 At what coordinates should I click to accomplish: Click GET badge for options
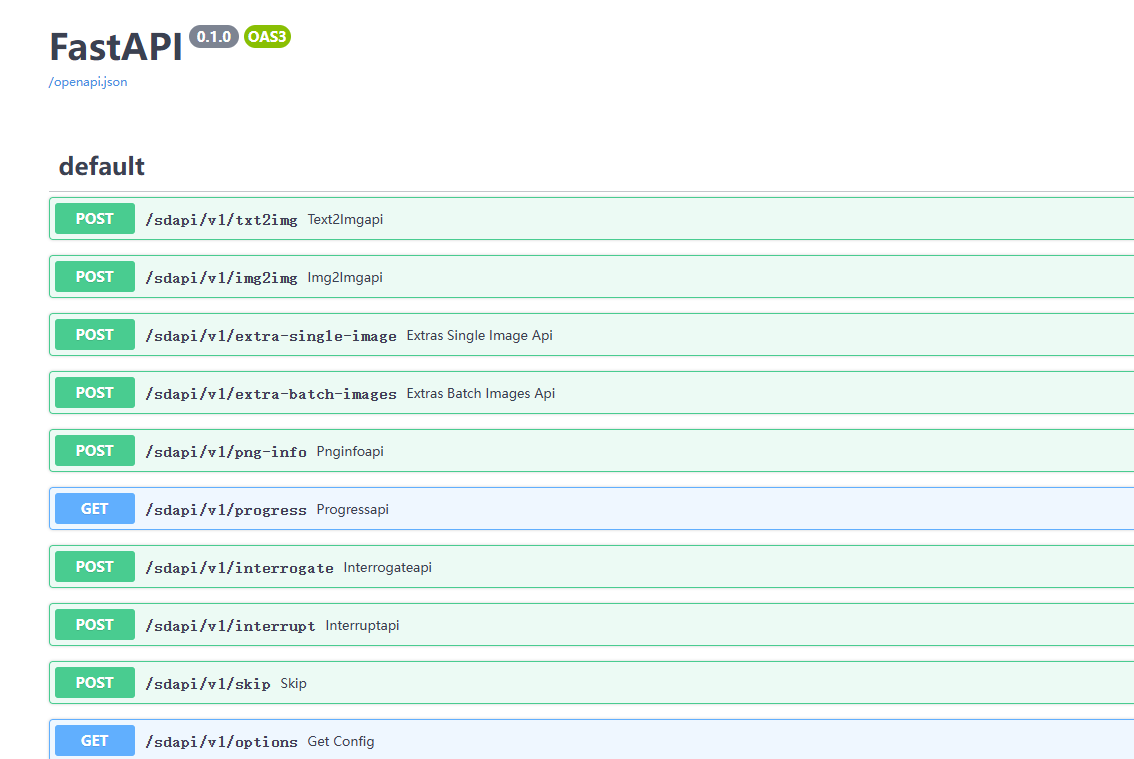(95, 740)
